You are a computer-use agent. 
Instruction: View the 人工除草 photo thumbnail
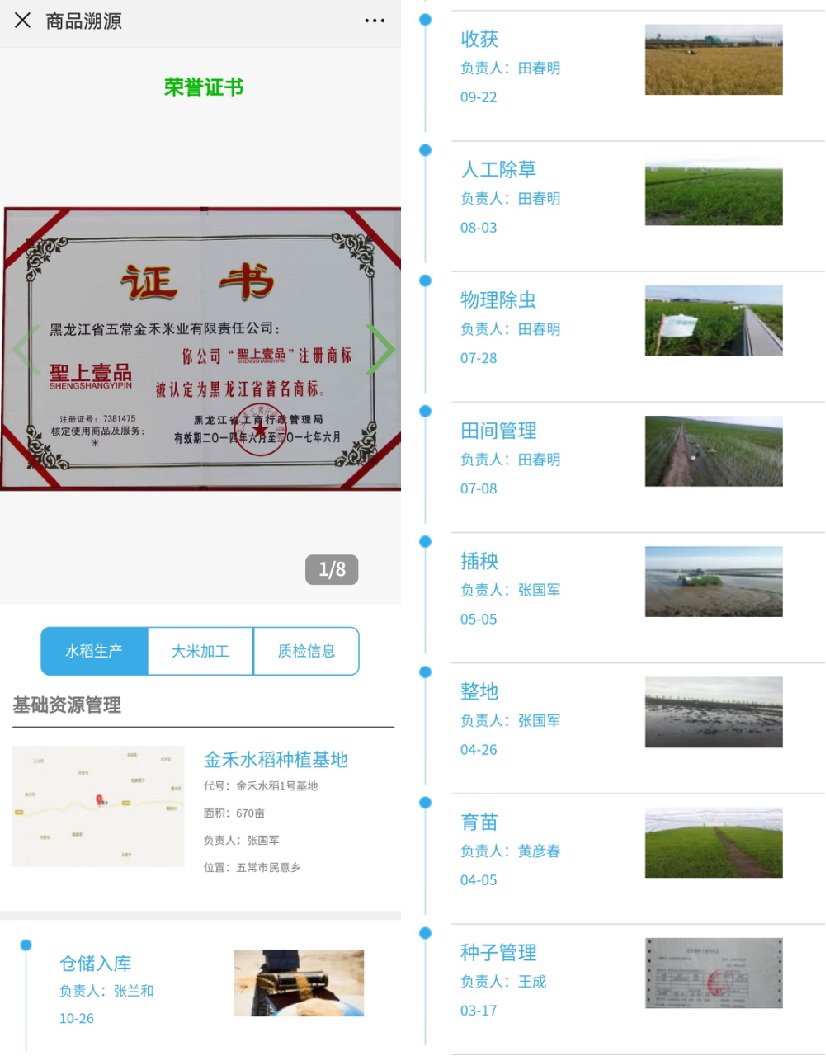tap(713, 191)
